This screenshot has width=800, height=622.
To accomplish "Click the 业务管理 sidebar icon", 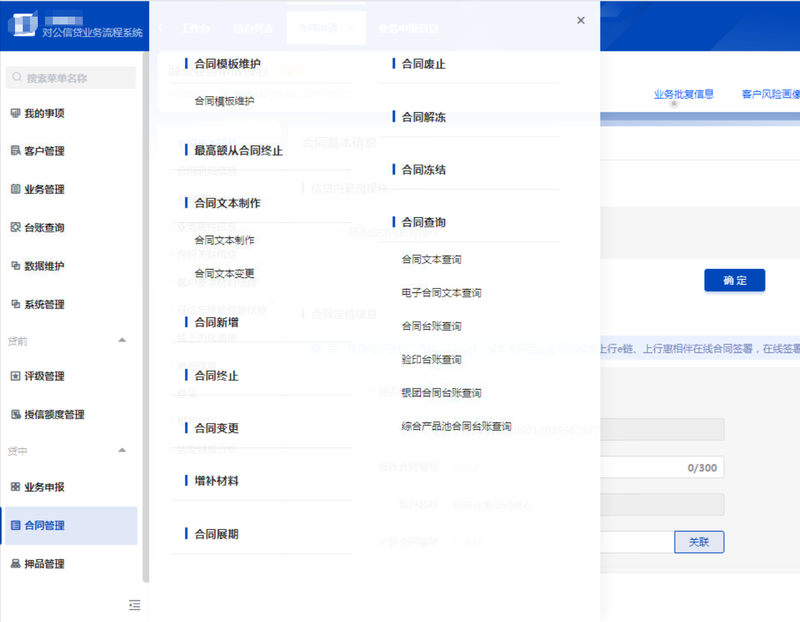I will [x=16, y=189].
